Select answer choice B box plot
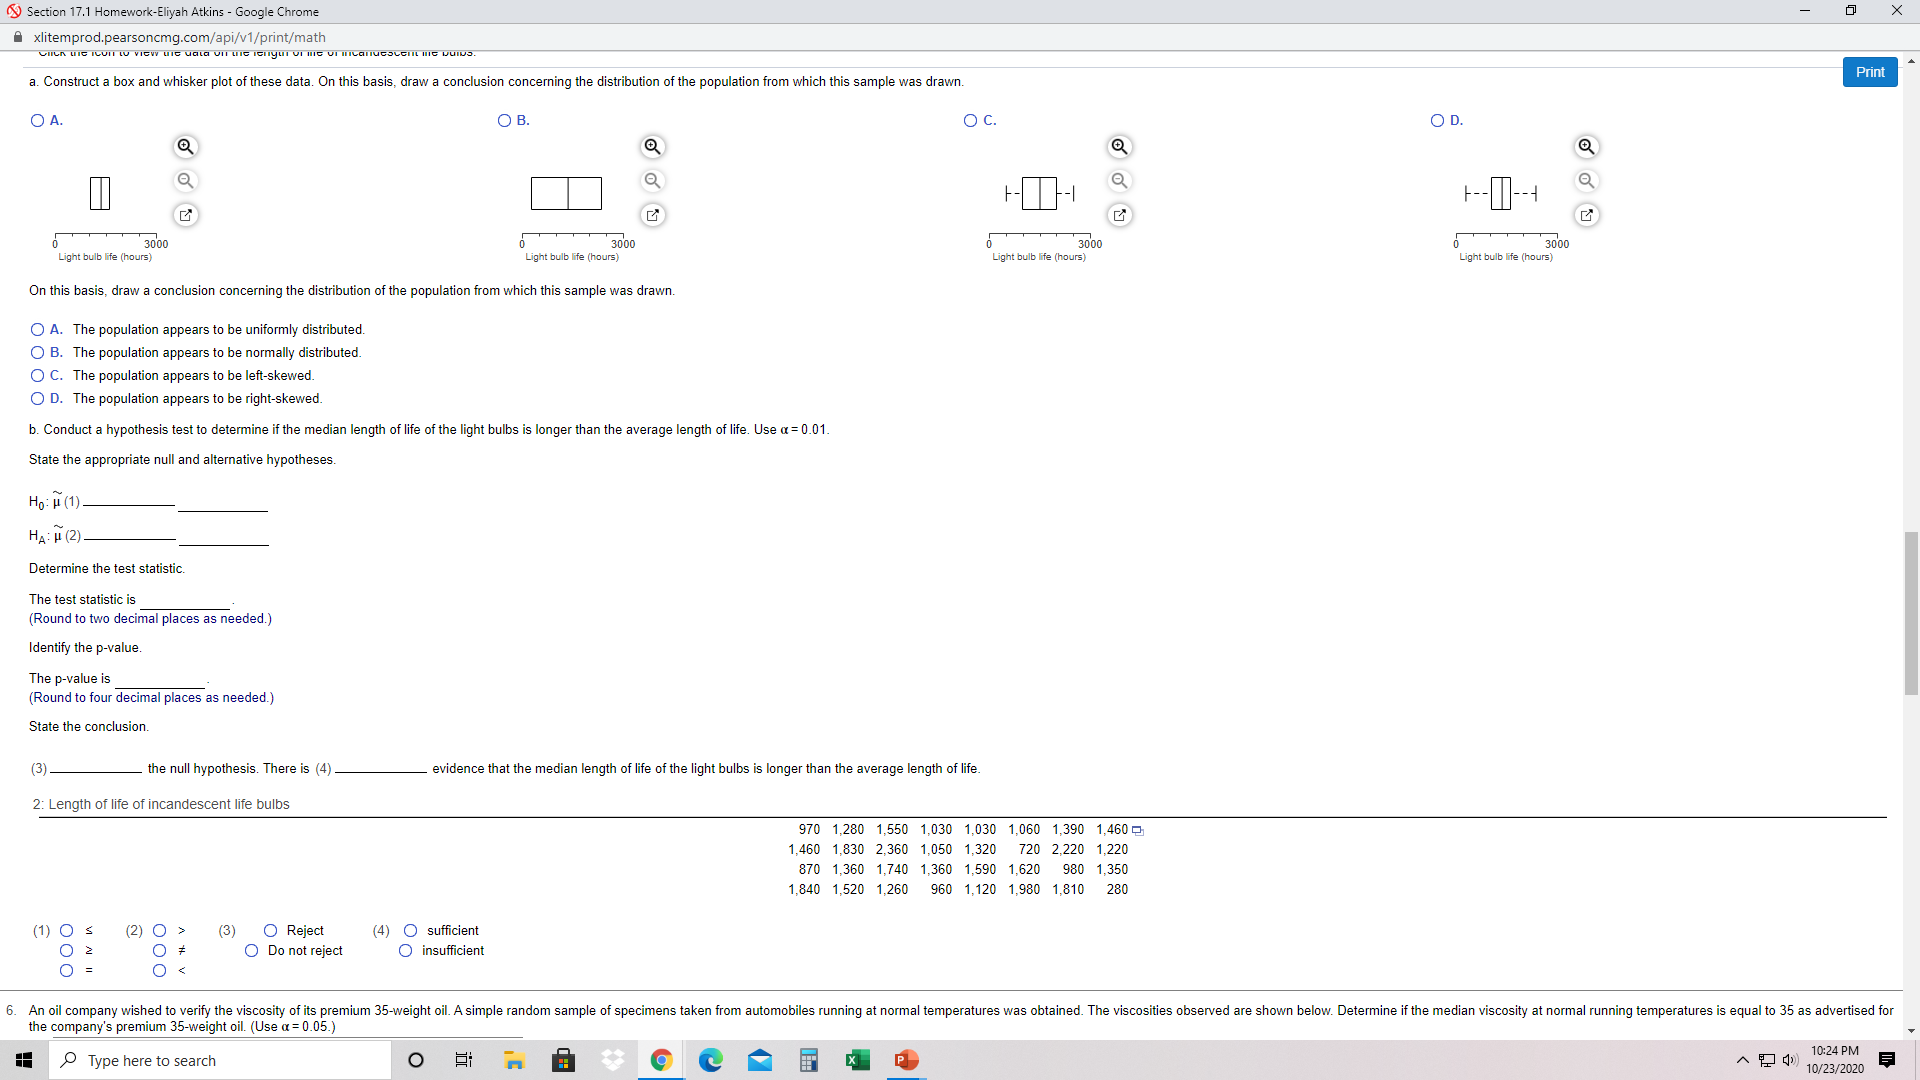 click(x=504, y=120)
